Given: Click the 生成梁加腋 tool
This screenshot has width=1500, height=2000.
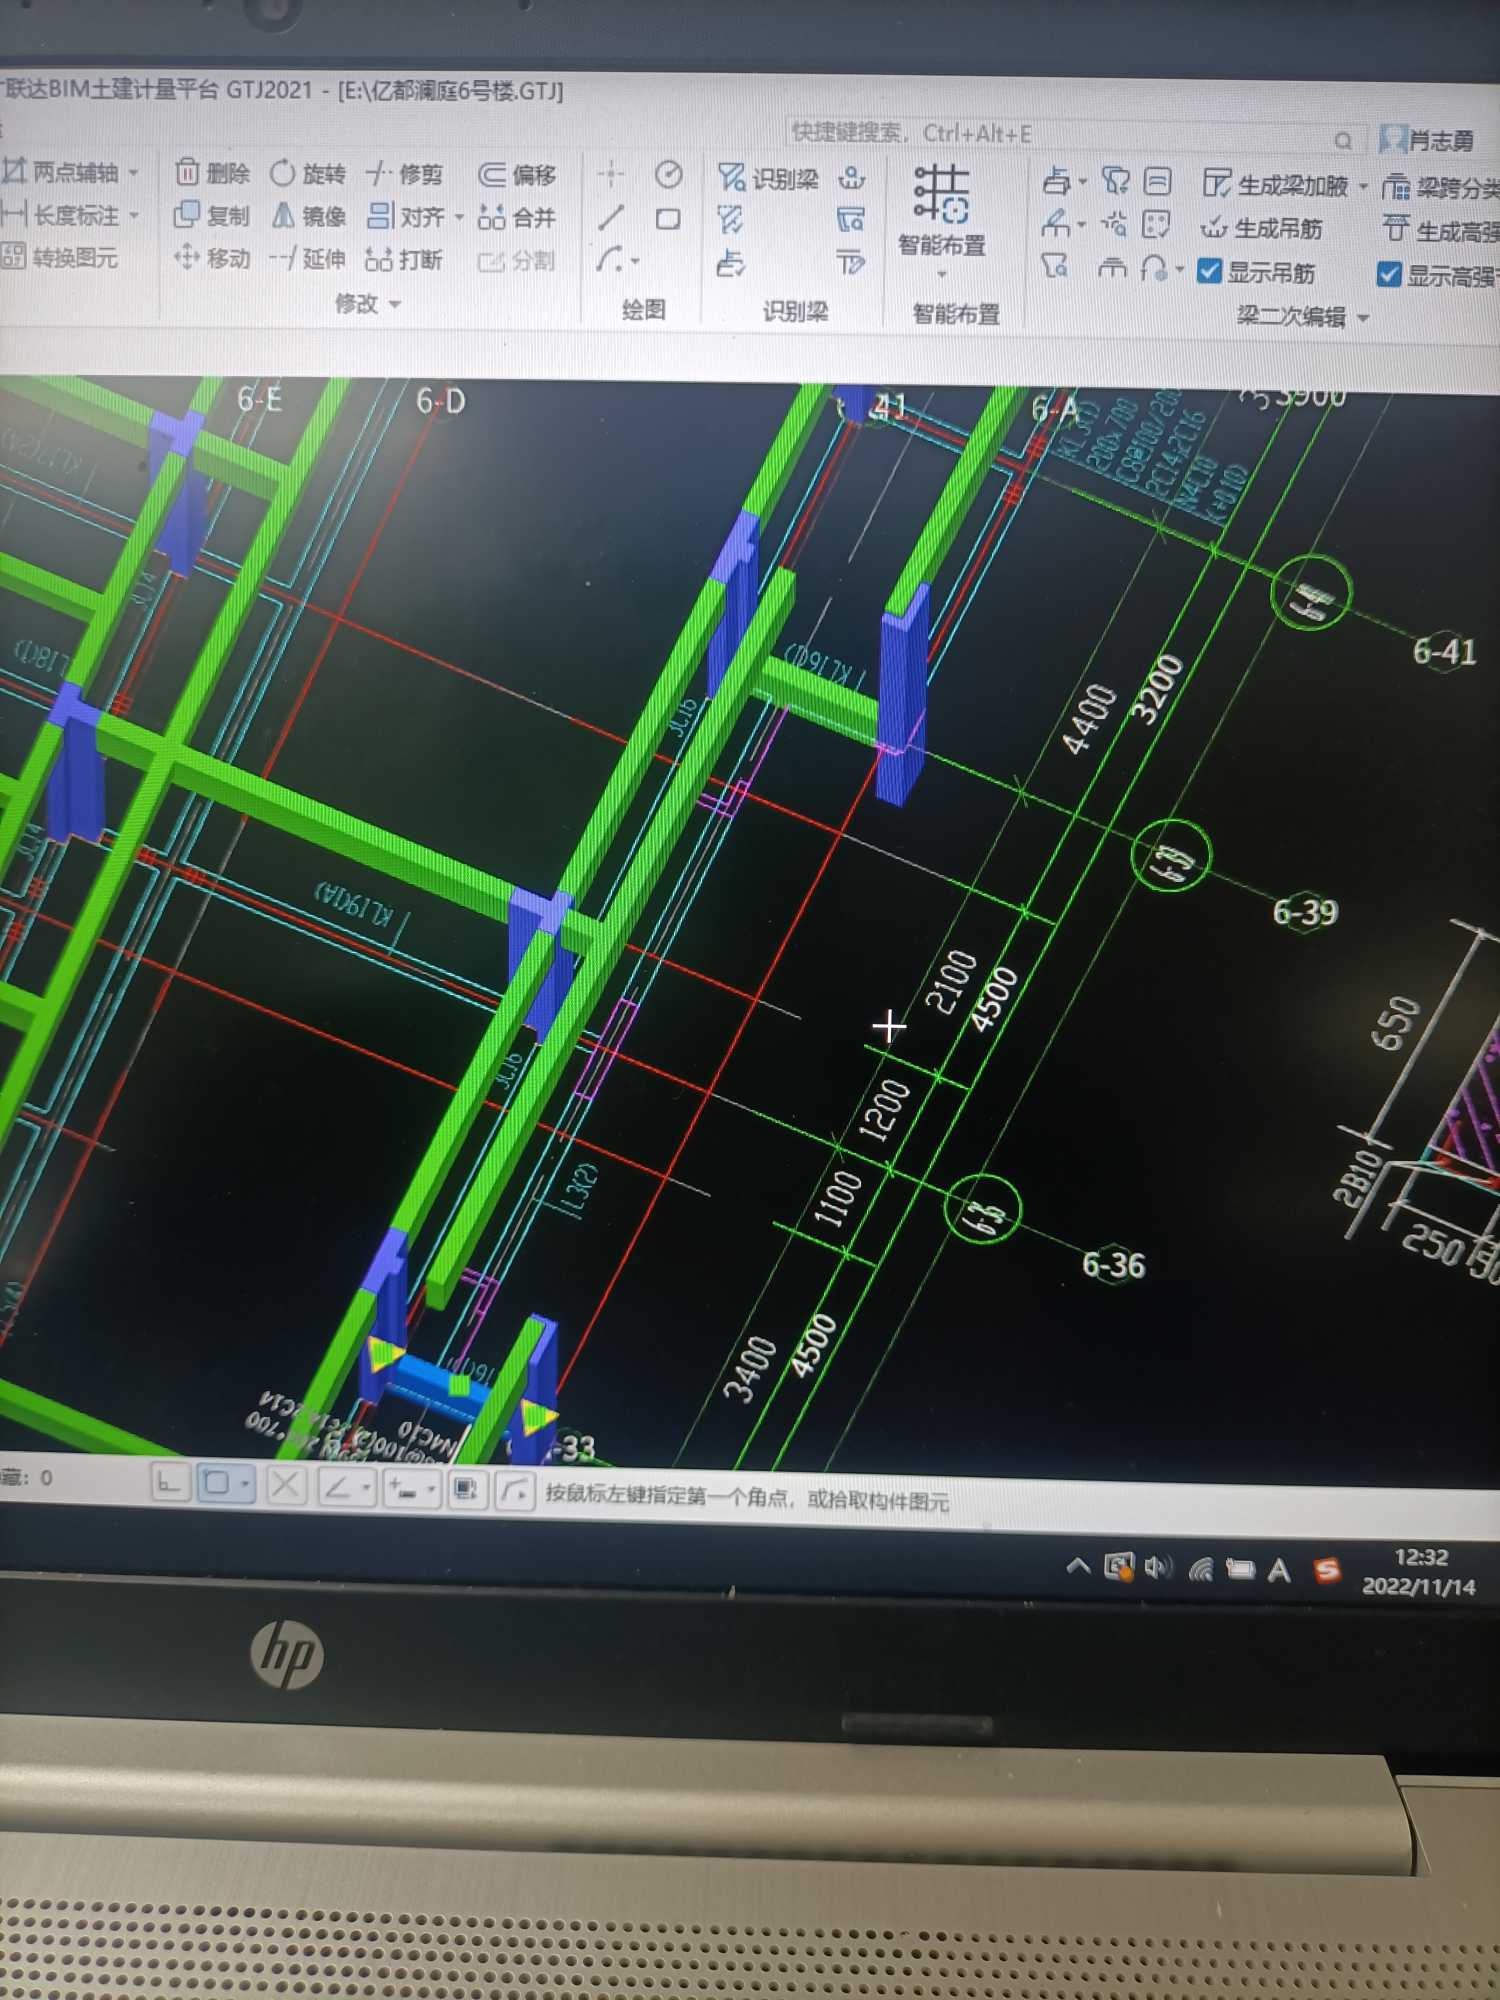Looking at the screenshot, I should (x=1275, y=185).
